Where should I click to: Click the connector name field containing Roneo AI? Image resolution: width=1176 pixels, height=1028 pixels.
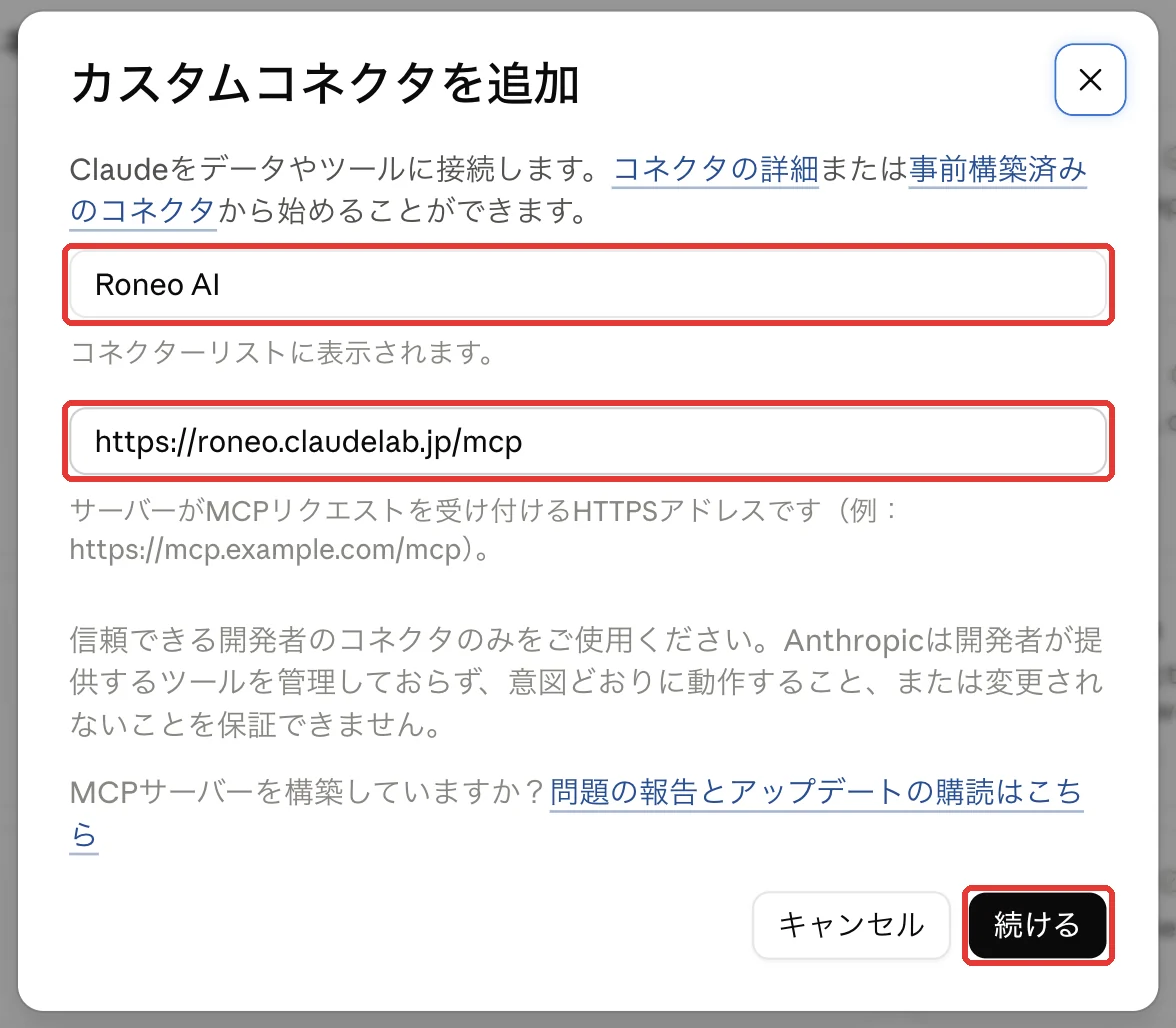tap(588, 284)
